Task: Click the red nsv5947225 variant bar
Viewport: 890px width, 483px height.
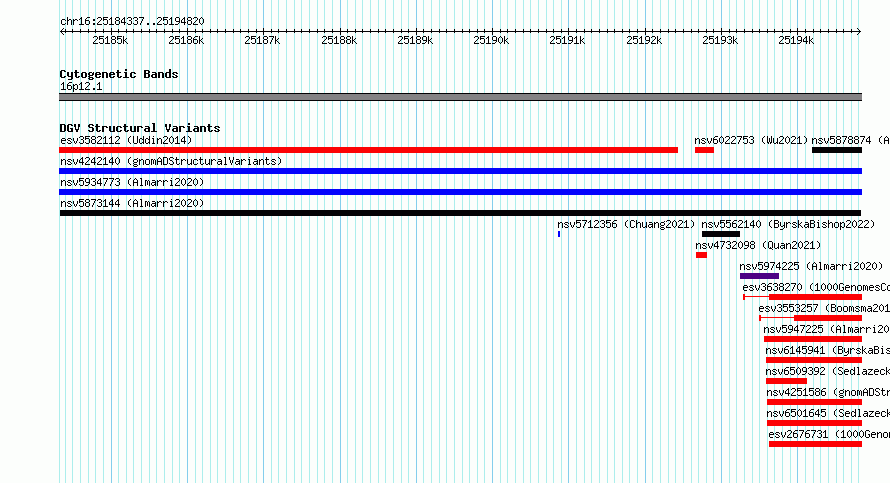Action: point(813,339)
